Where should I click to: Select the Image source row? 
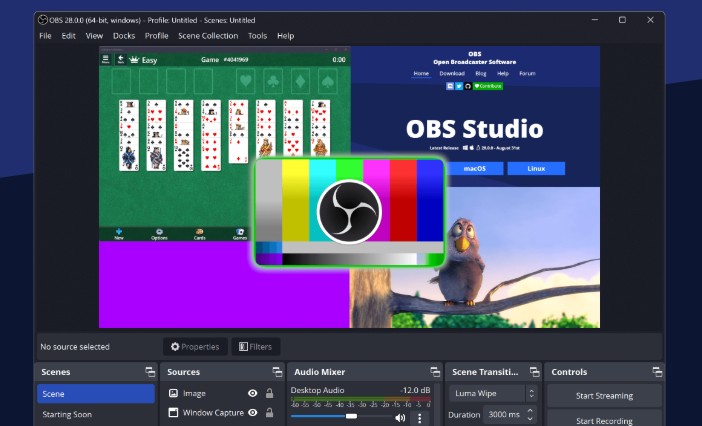222,393
